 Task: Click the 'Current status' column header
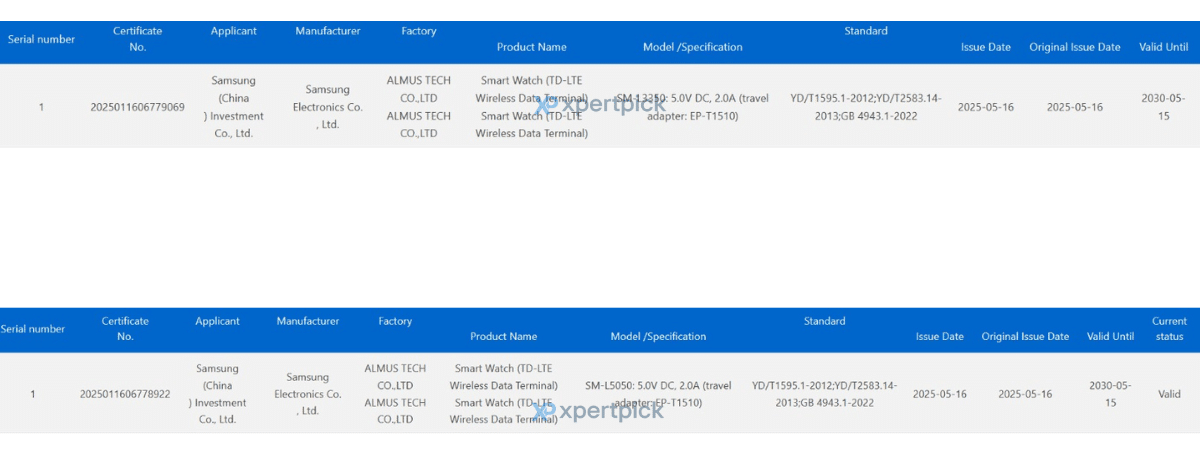(x=1169, y=329)
